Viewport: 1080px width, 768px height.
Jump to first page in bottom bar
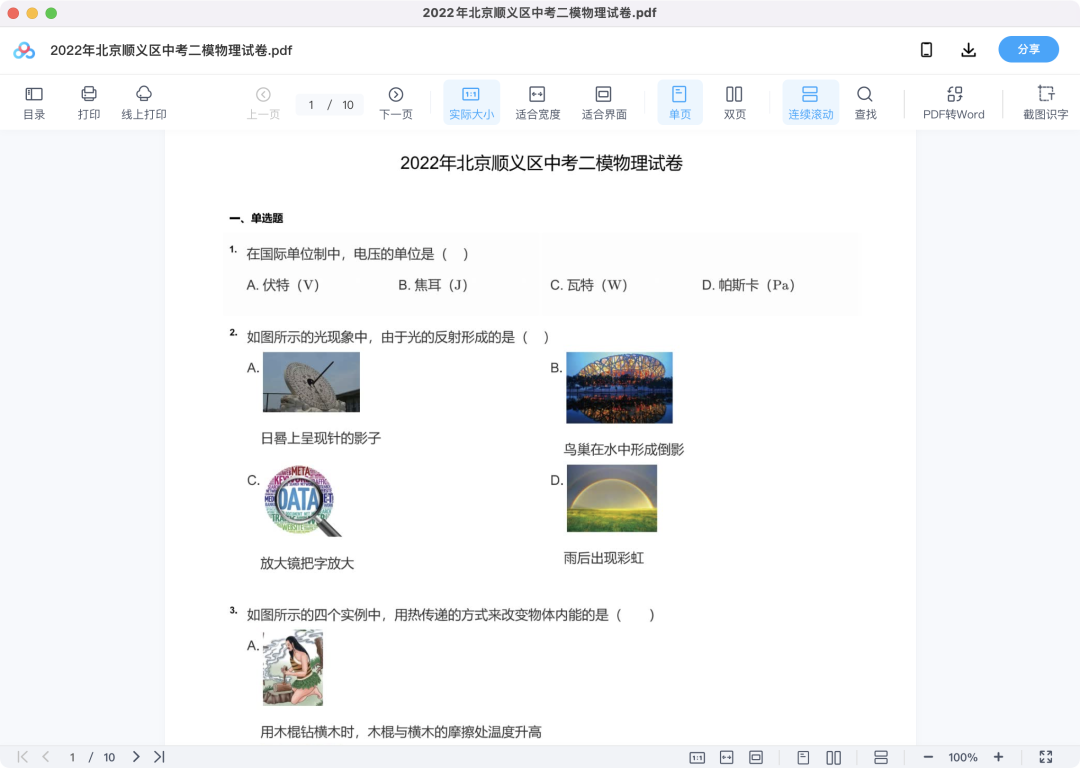pyautogui.click(x=23, y=757)
